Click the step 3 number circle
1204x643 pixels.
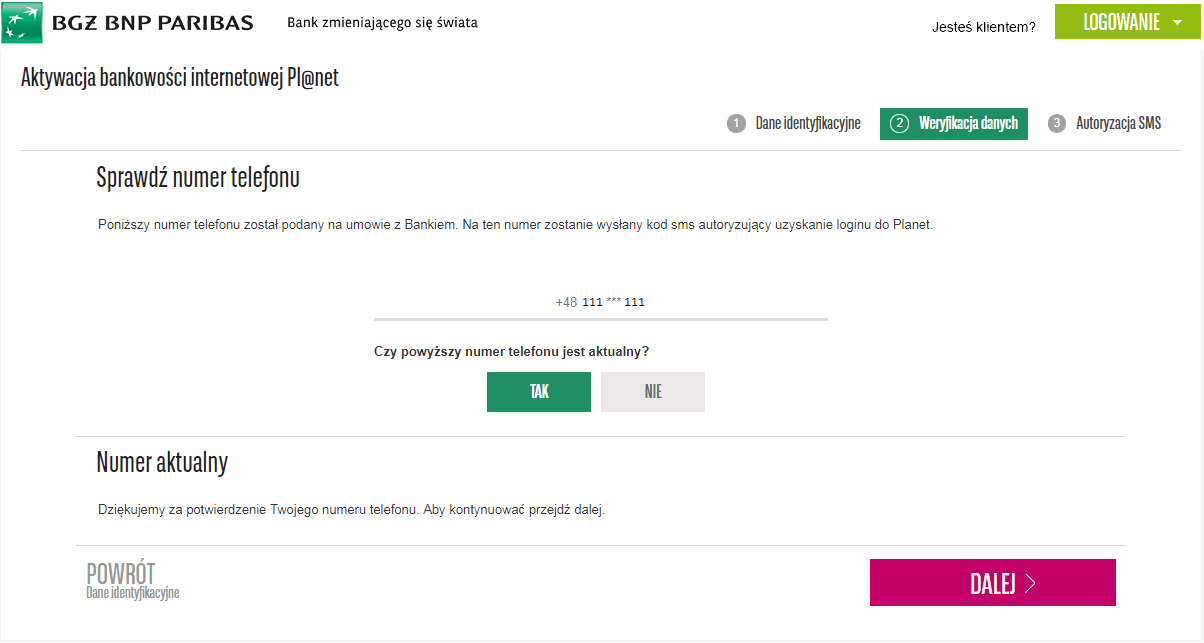1057,124
